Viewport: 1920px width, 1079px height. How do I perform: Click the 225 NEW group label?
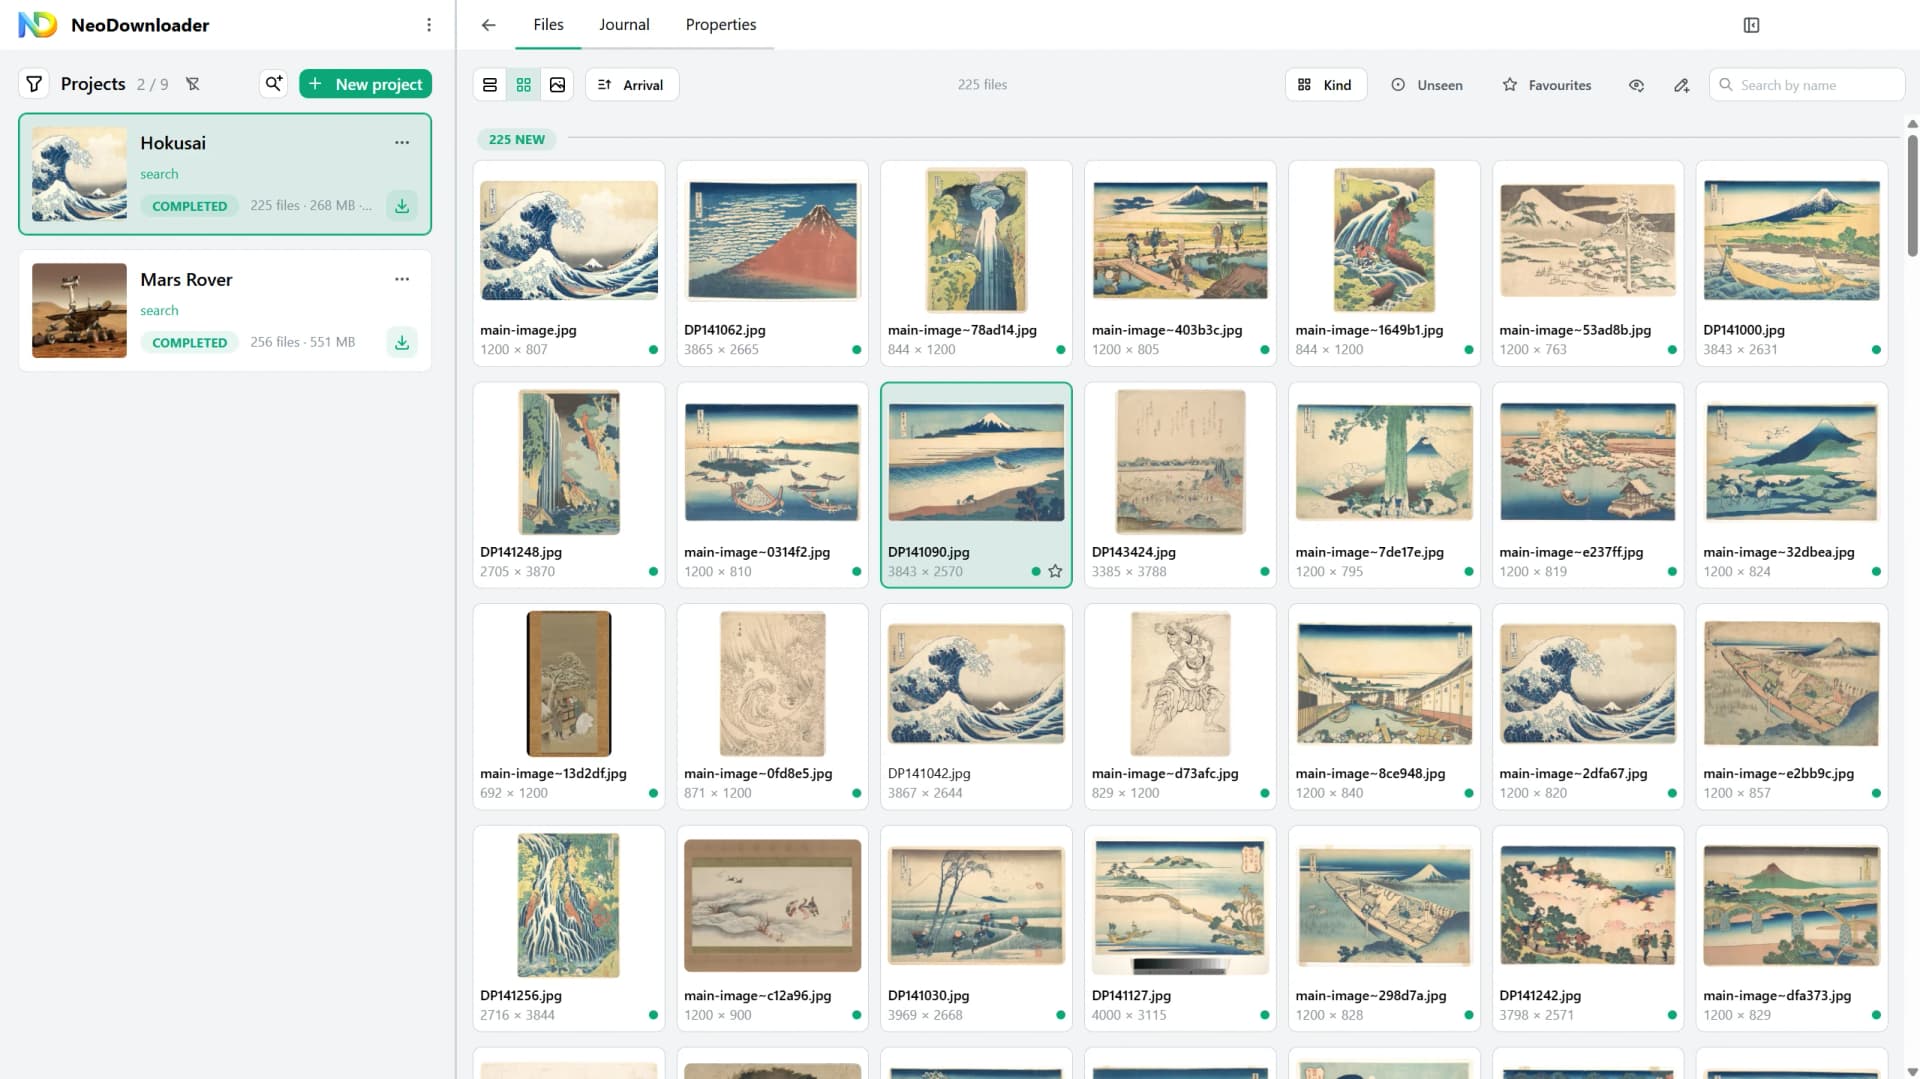[517, 139]
